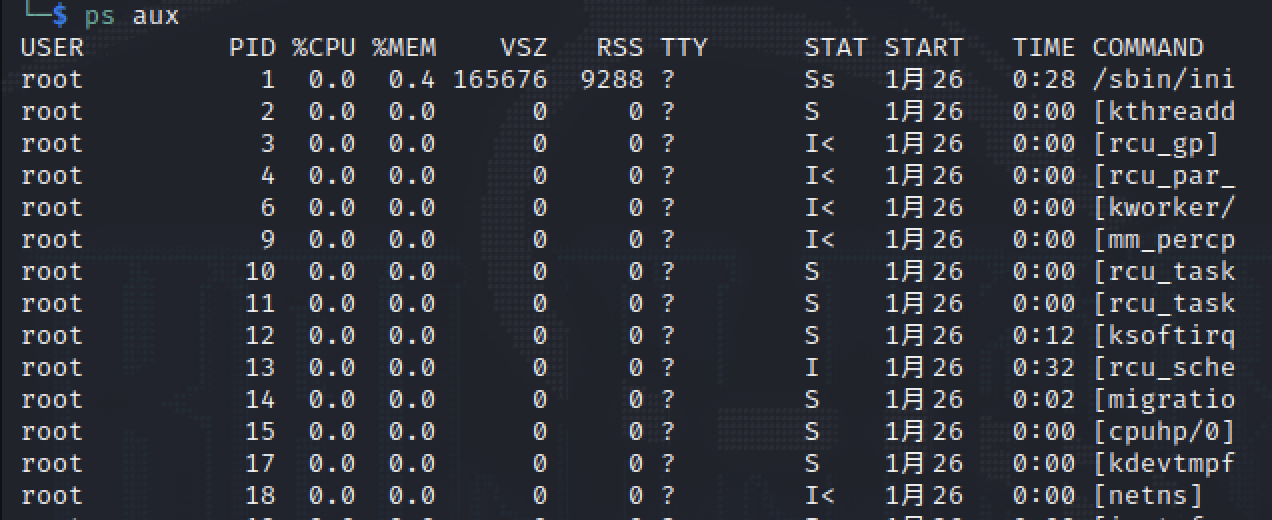
Task: Select the [rcu_gp] process entry
Action: tap(1156, 144)
